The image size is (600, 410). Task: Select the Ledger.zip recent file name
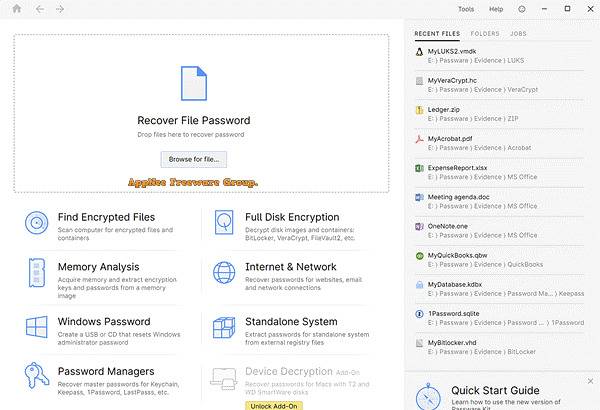[443, 109]
